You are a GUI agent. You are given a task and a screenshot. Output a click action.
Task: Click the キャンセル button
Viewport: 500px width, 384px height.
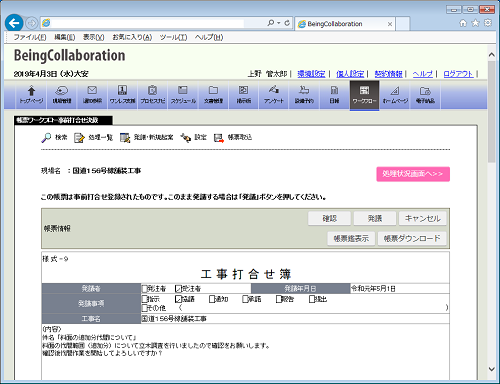click(x=423, y=218)
